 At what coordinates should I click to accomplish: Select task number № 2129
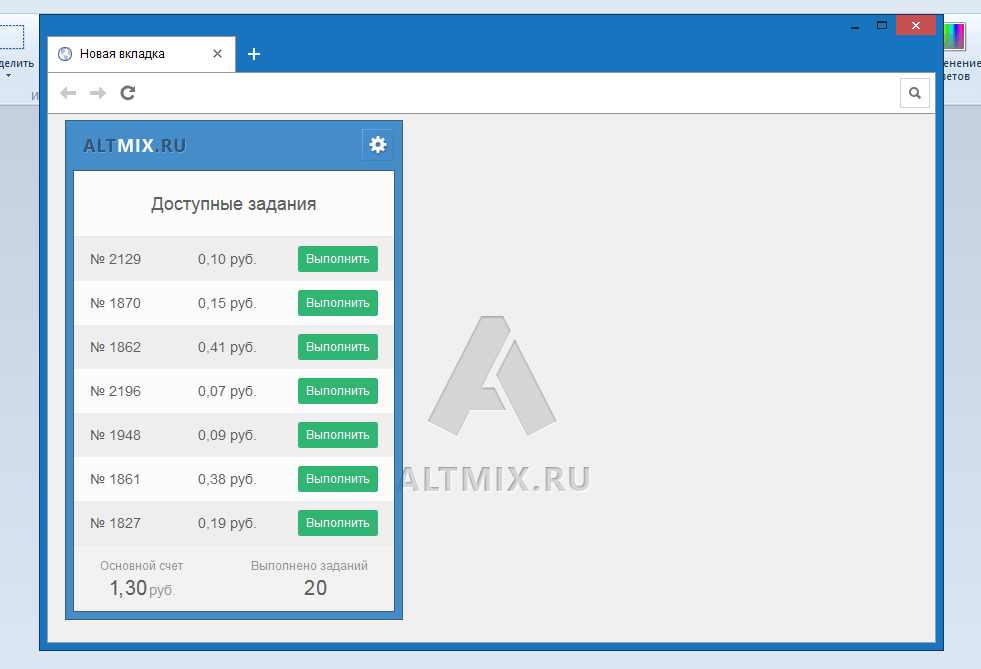pos(116,259)
